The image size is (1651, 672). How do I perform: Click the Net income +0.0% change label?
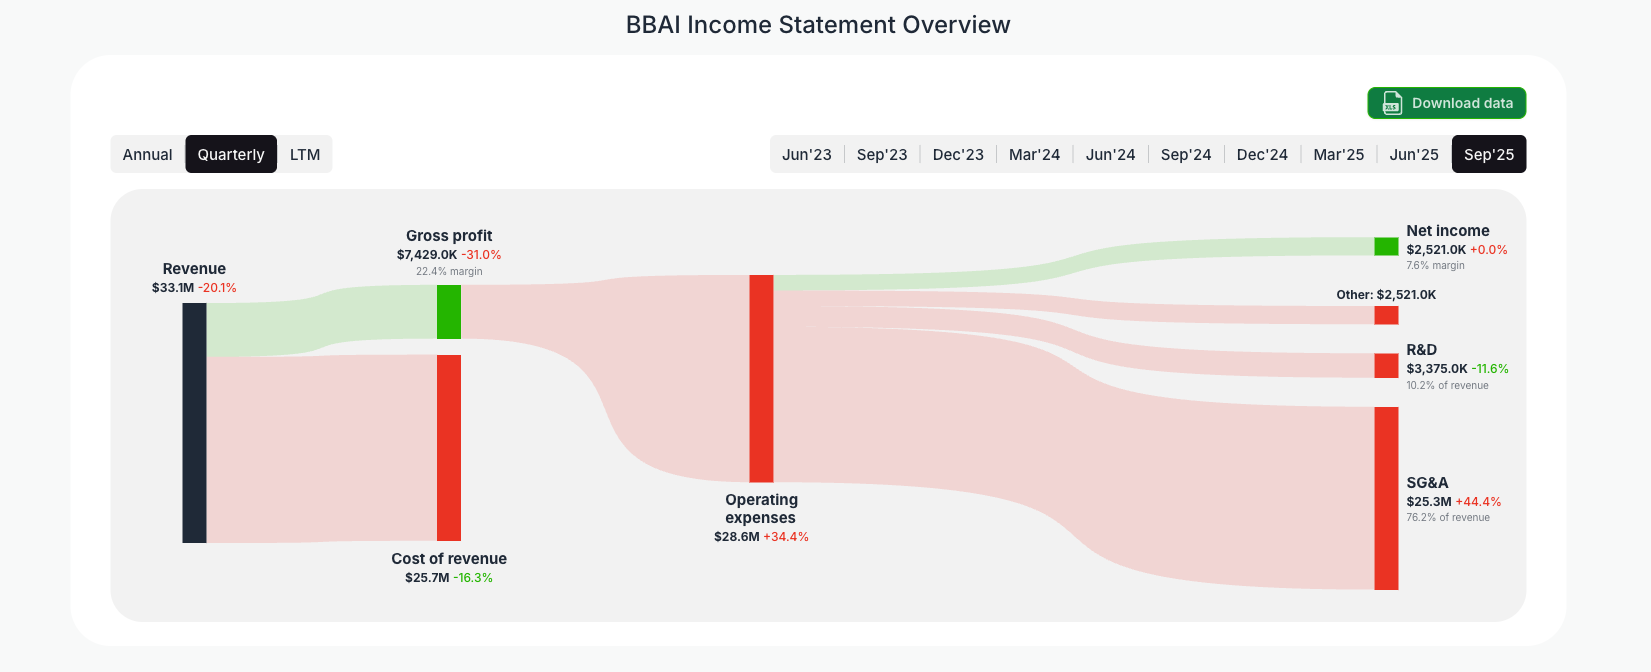point(1487,250)
